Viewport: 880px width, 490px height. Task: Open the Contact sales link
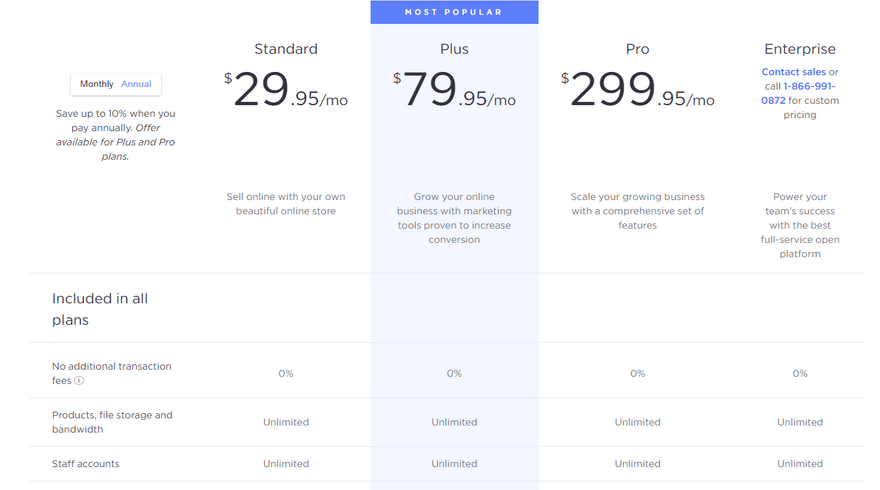click(x=793, y=72)
